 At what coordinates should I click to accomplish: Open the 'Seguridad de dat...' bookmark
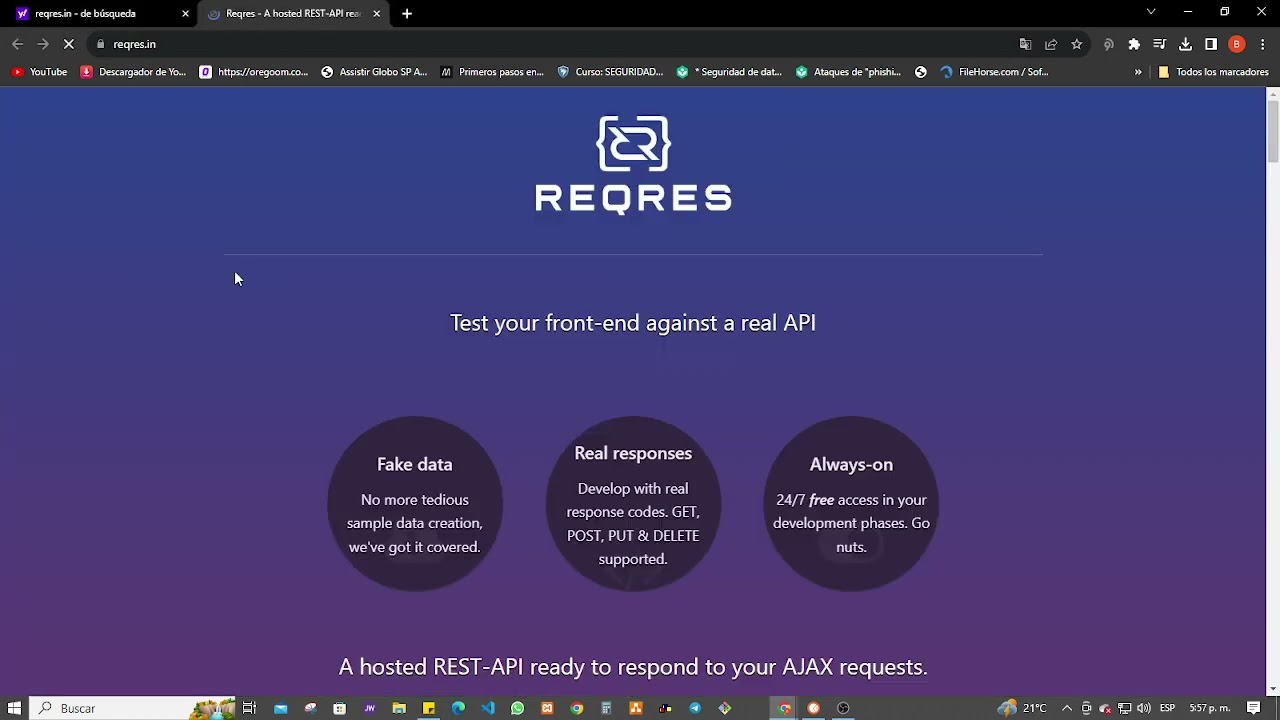point(729,72)
